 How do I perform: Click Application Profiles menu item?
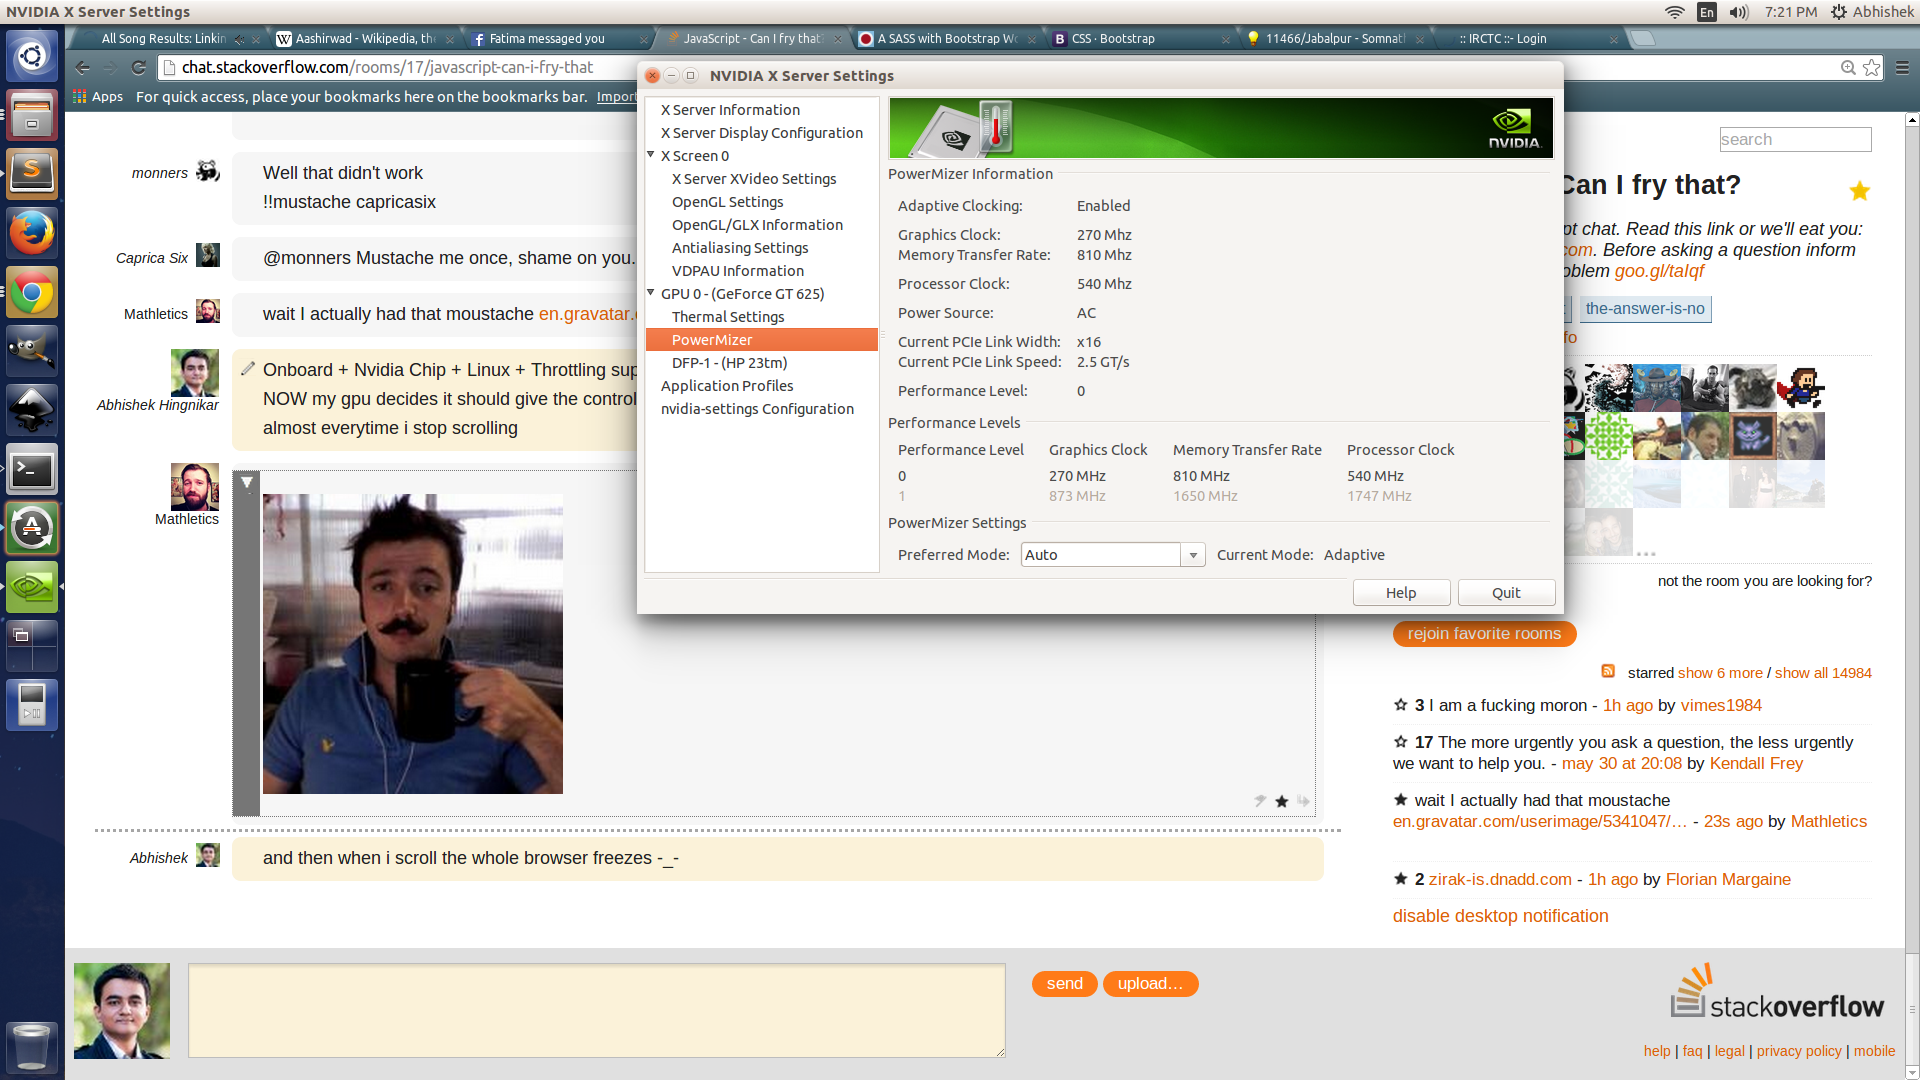pos(727,385)
